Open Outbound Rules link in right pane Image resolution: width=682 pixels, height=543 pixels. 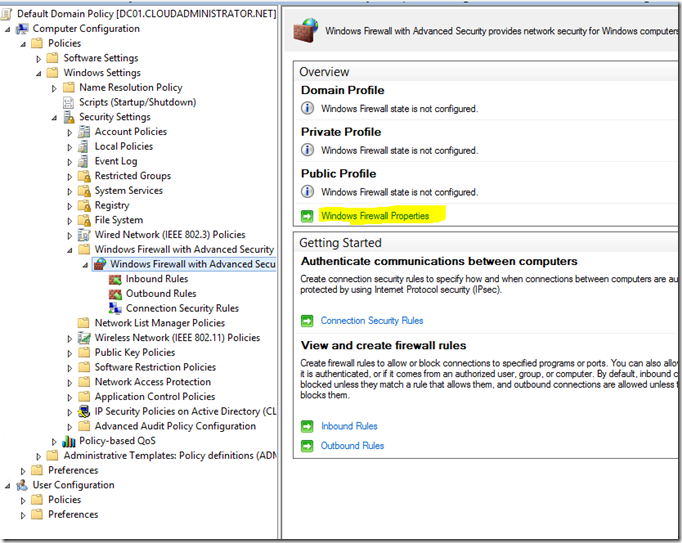point(352,446)
